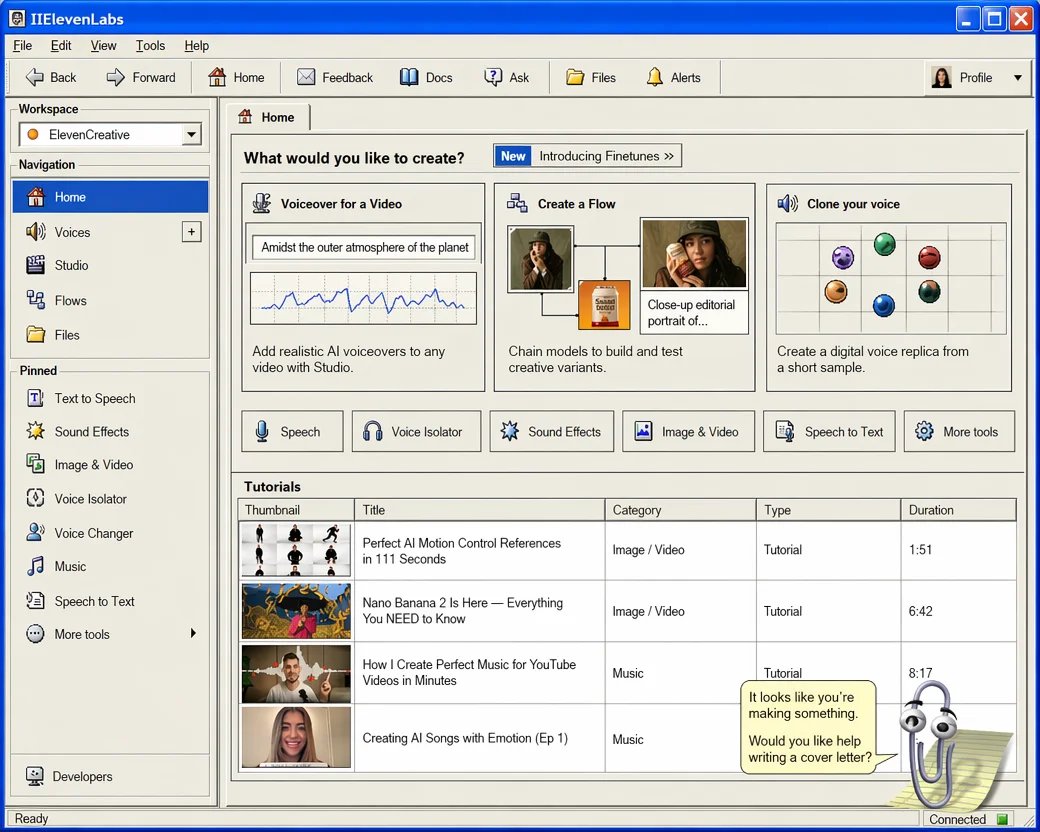Open the Files folder icon in toolbar
This screenshot has width=1040, height=832.
click(x=575, y=78)
